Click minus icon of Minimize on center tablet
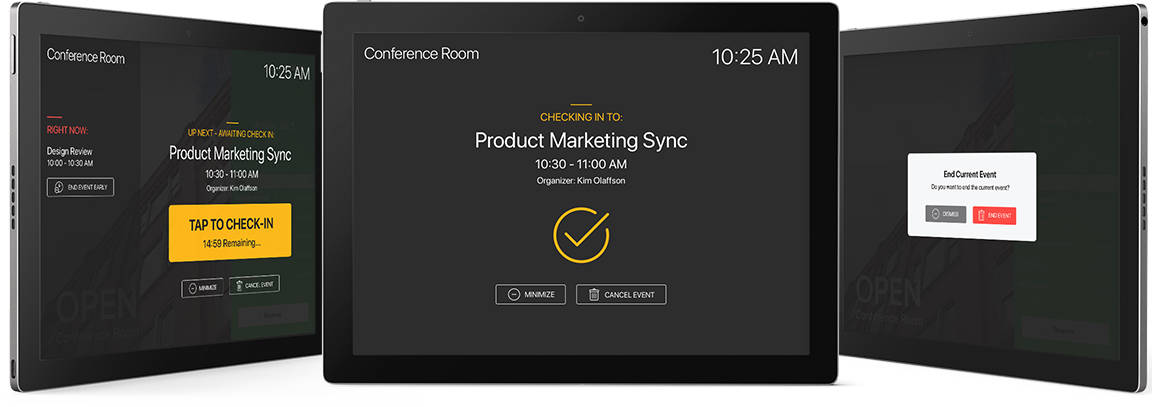 tap(513, 294)
